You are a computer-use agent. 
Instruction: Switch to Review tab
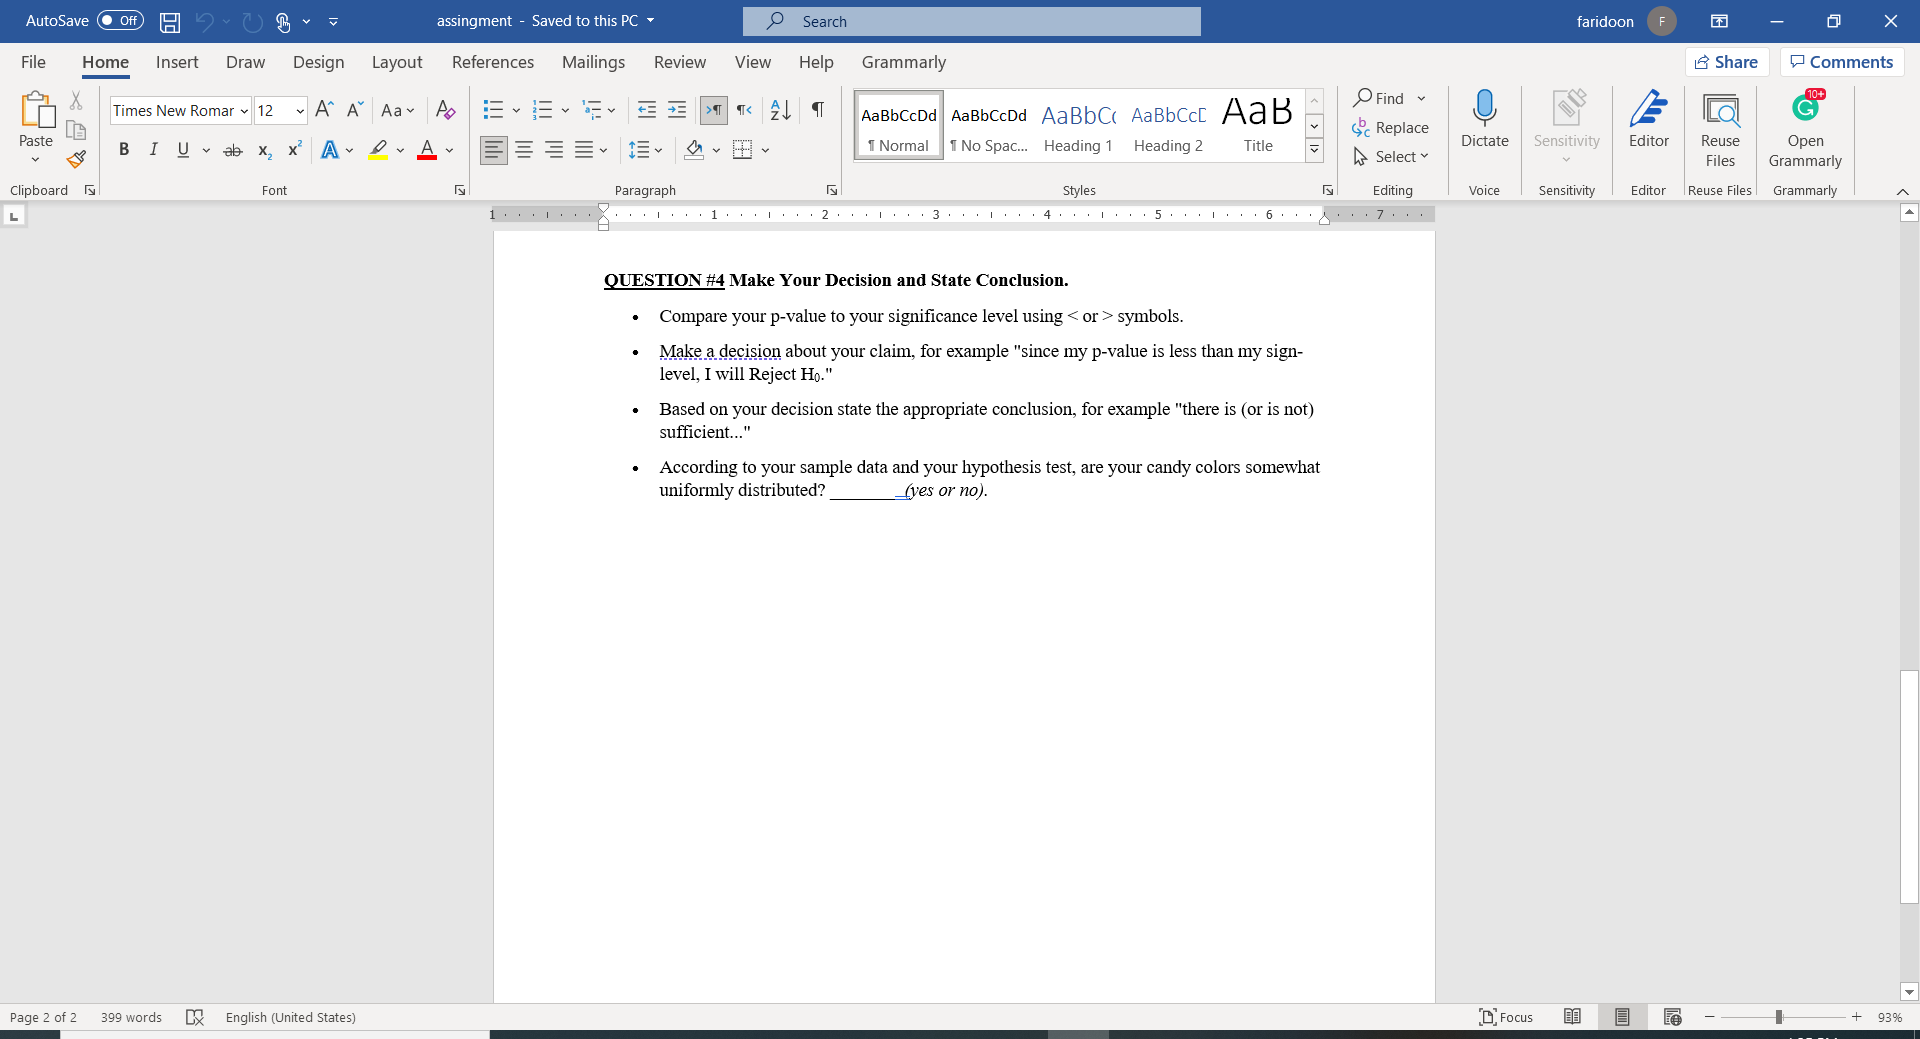click(680, 62)
